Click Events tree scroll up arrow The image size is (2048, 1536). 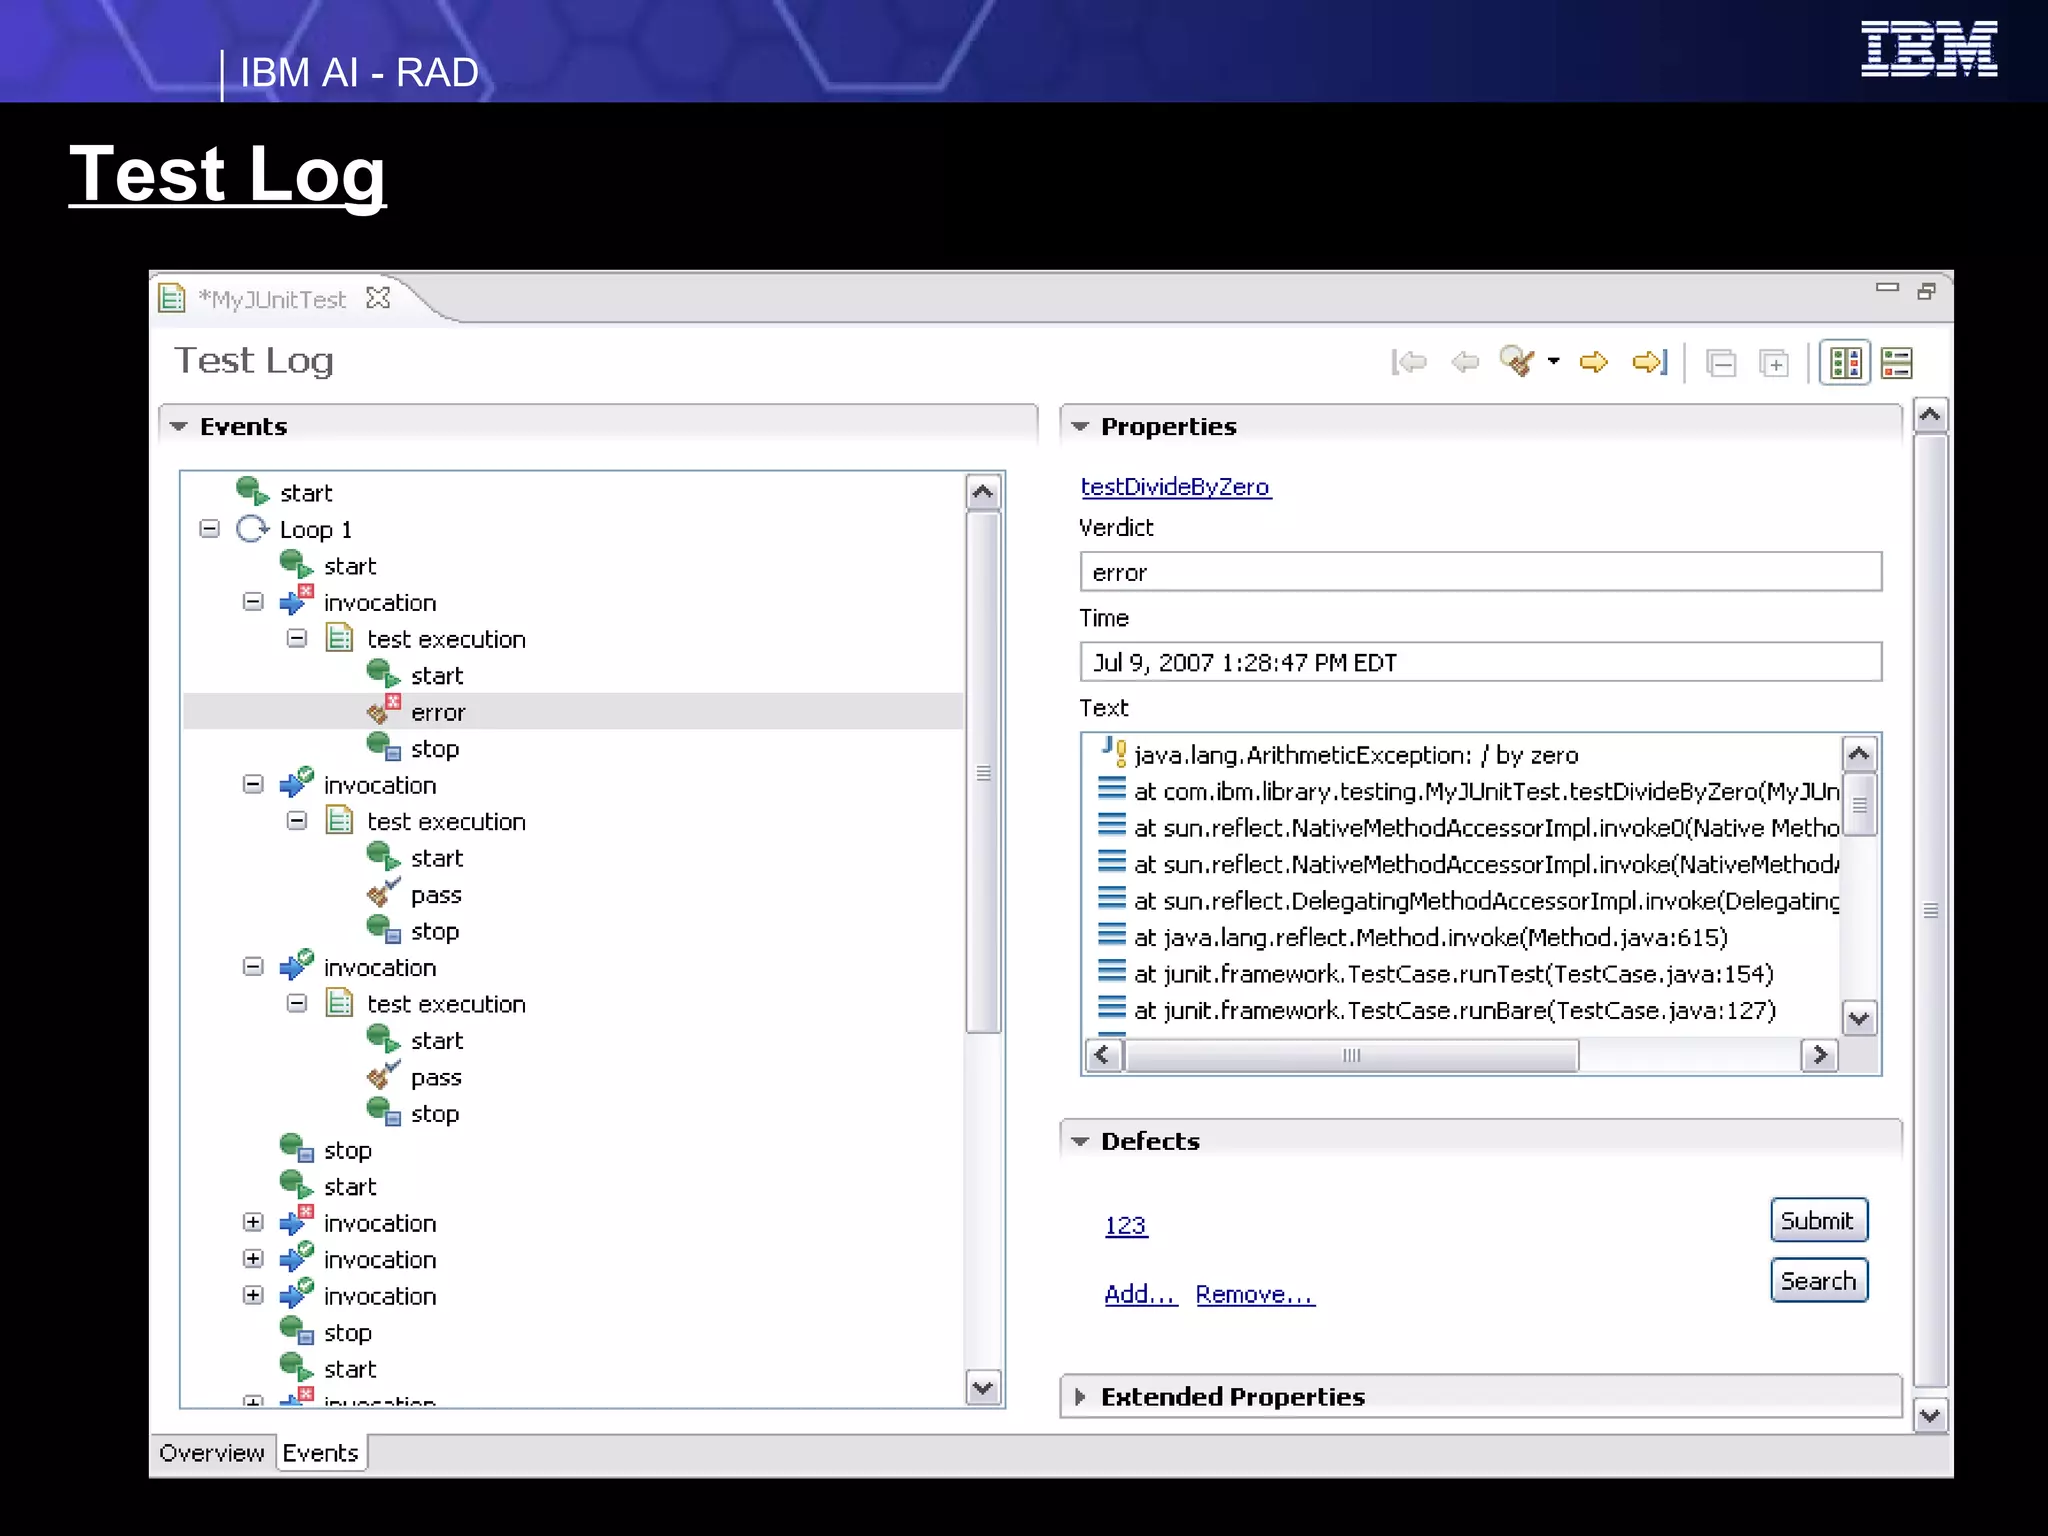tap(983, 492)
